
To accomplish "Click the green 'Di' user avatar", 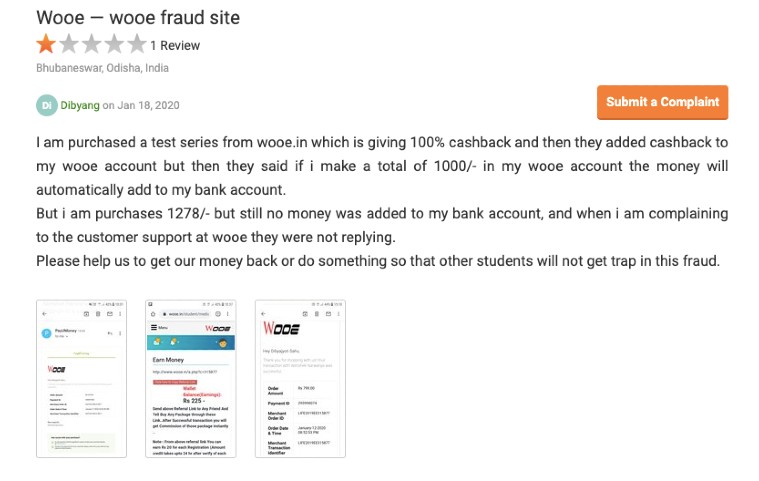I will pos(47,104).
